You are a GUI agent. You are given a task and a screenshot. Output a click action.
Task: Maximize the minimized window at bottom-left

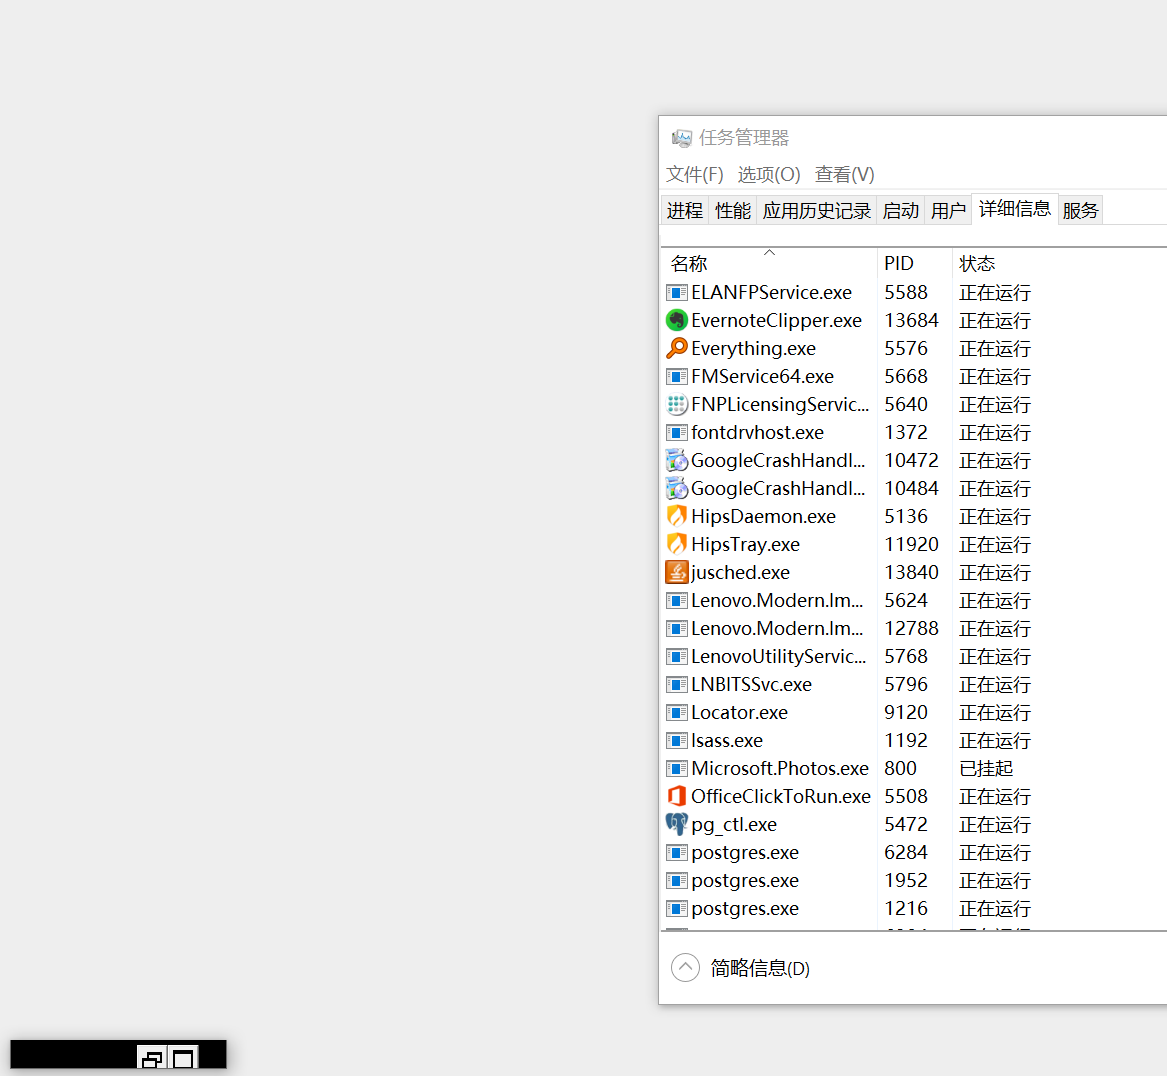tap(183, 1057)
